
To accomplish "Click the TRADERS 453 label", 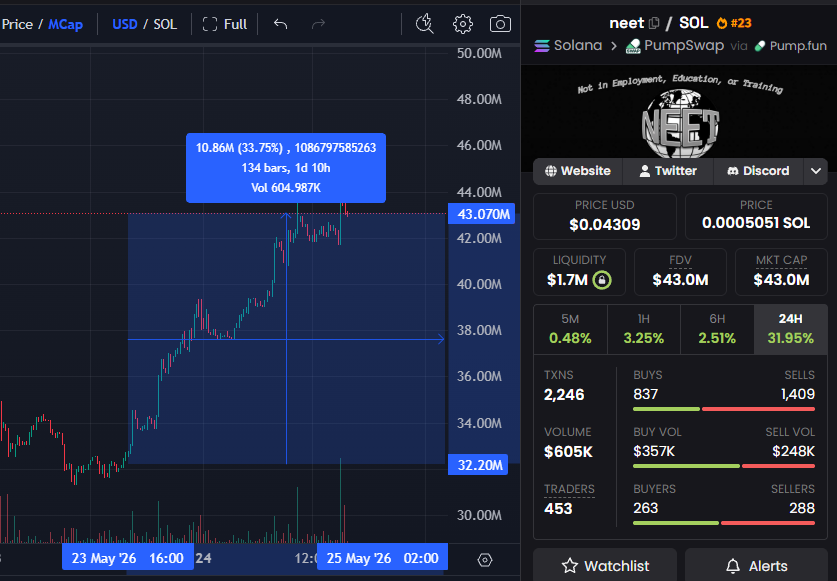I will coord(569,489).
